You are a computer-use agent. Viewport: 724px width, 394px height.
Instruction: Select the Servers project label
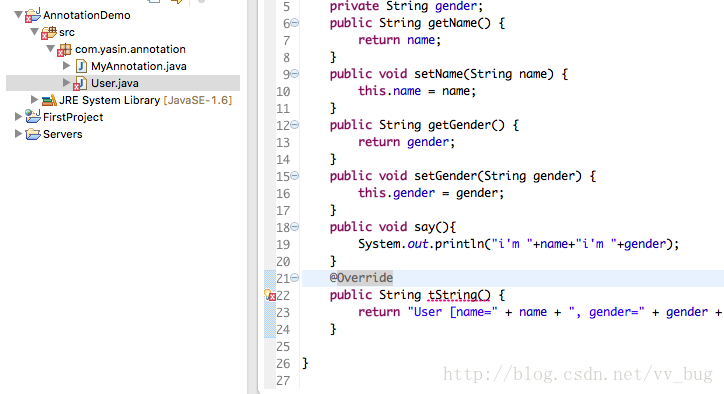(63, 134)
